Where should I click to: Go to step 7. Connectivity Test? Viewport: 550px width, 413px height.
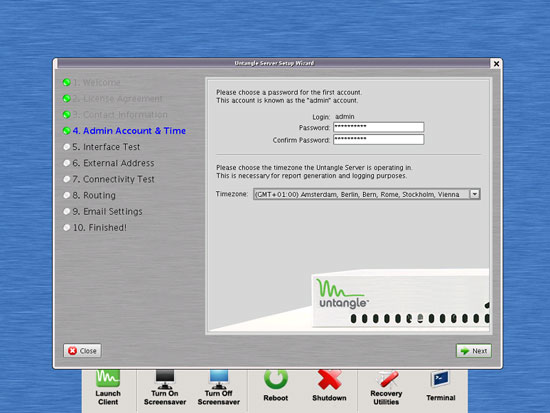coord(113,179)
